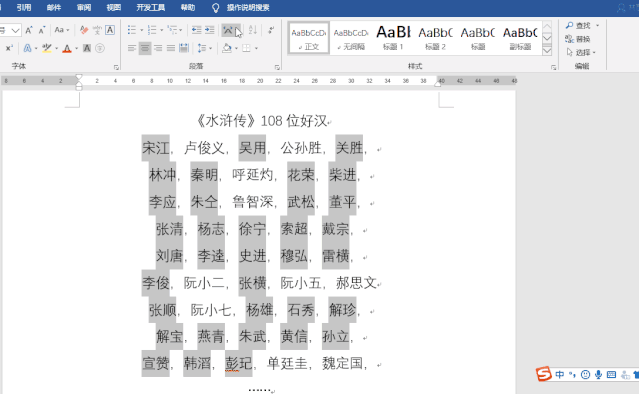Viewport: 639px width, 394px height.
Task: Click the bulleted list icon
Action: click(x=132, y=30)
